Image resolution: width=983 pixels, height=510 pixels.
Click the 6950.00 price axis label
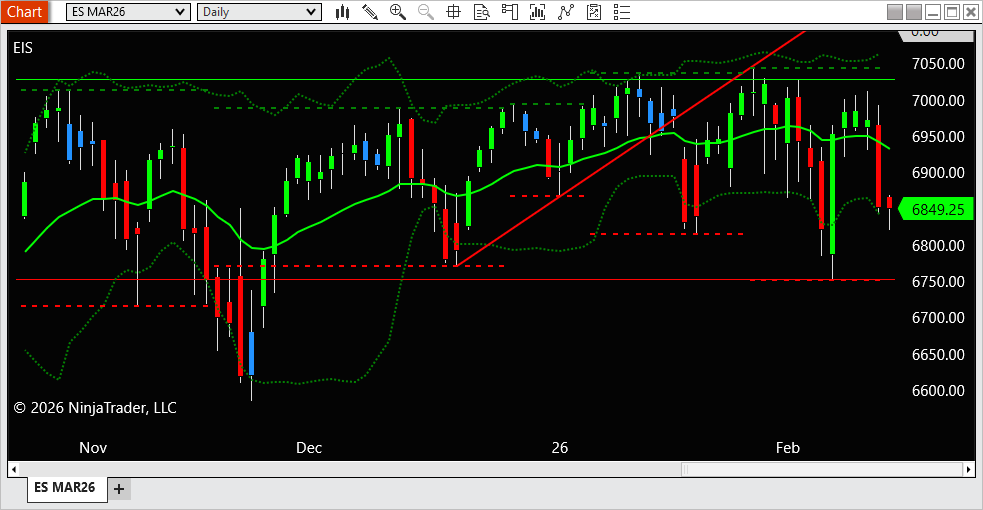pyautogui.click(x=938, y=137)
